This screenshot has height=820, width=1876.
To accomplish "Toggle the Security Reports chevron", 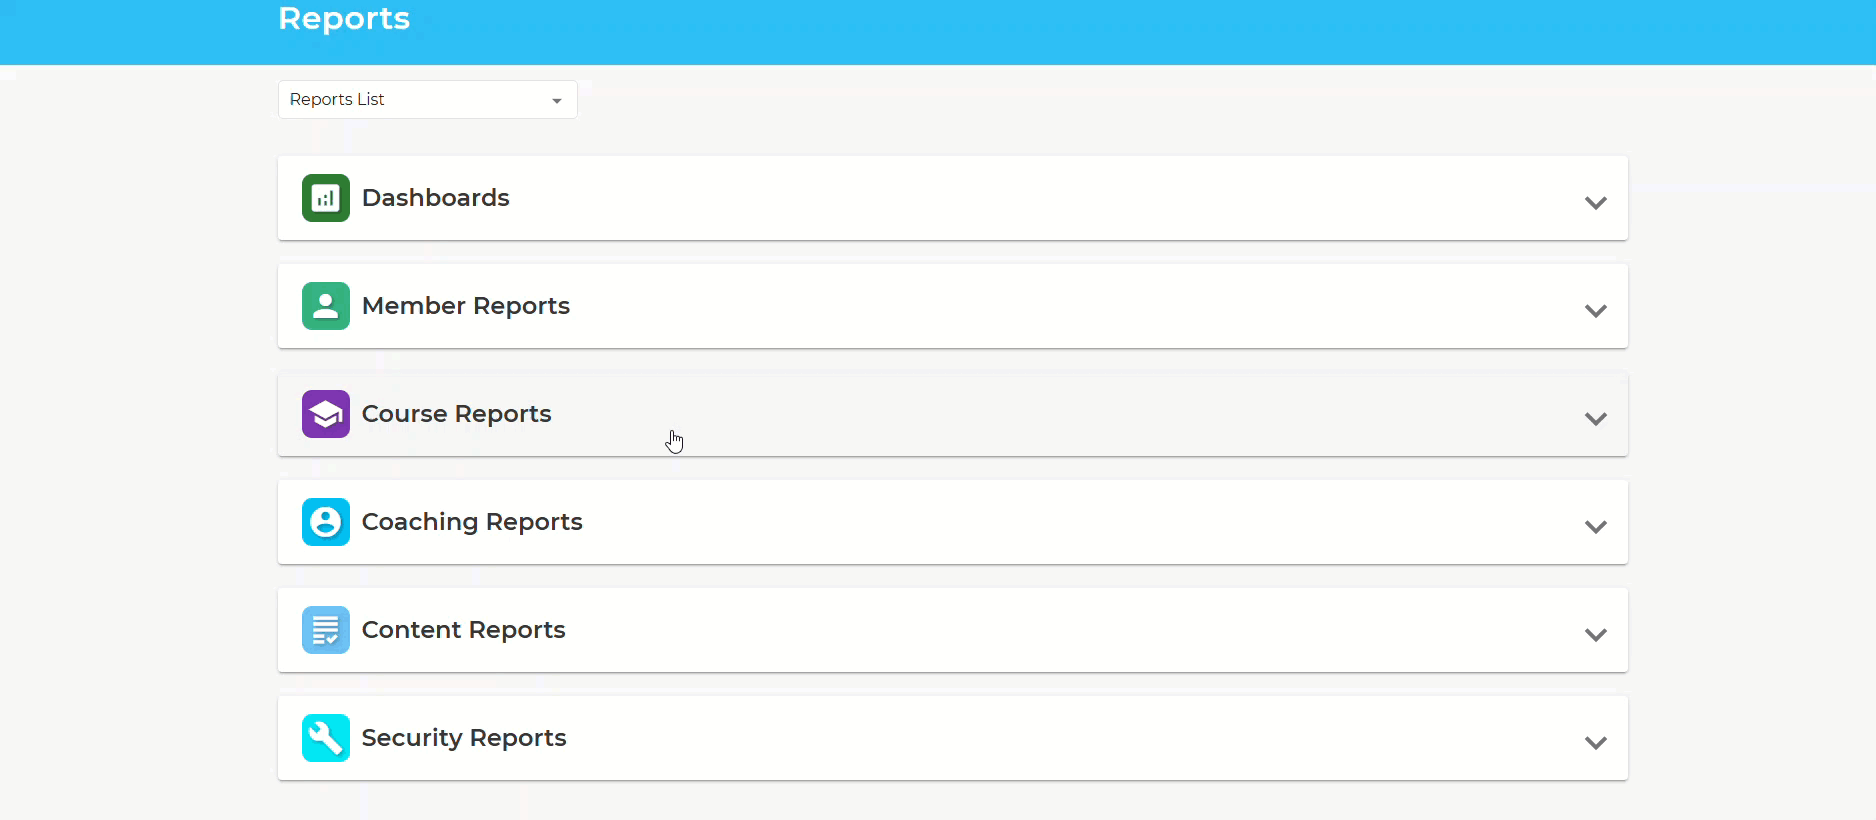I will click(x=1595, y=743).
